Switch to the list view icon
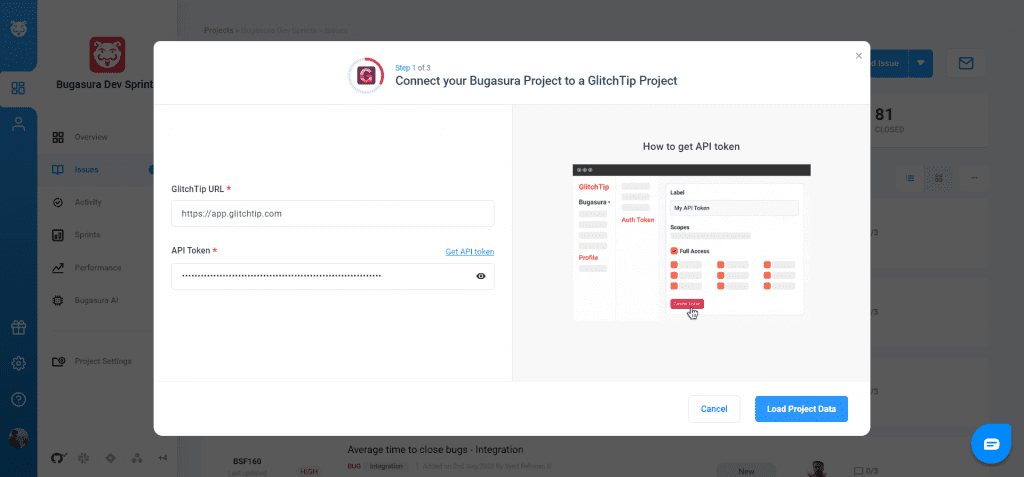The image size is (1024, 477). click(910, 178)
